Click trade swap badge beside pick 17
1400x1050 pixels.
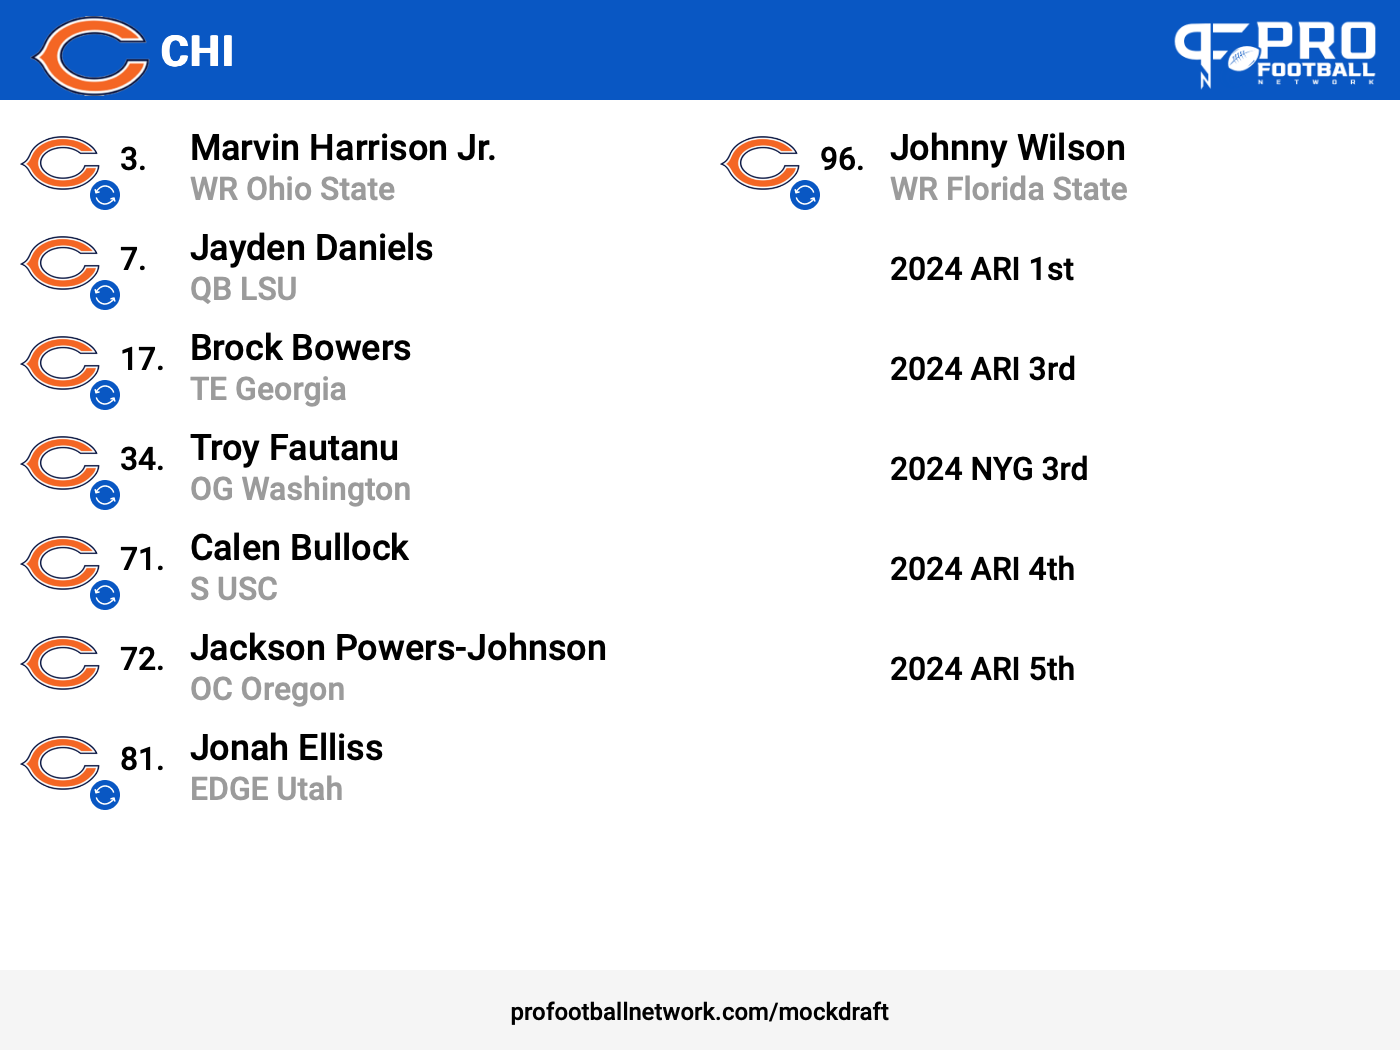pos(105,395)
